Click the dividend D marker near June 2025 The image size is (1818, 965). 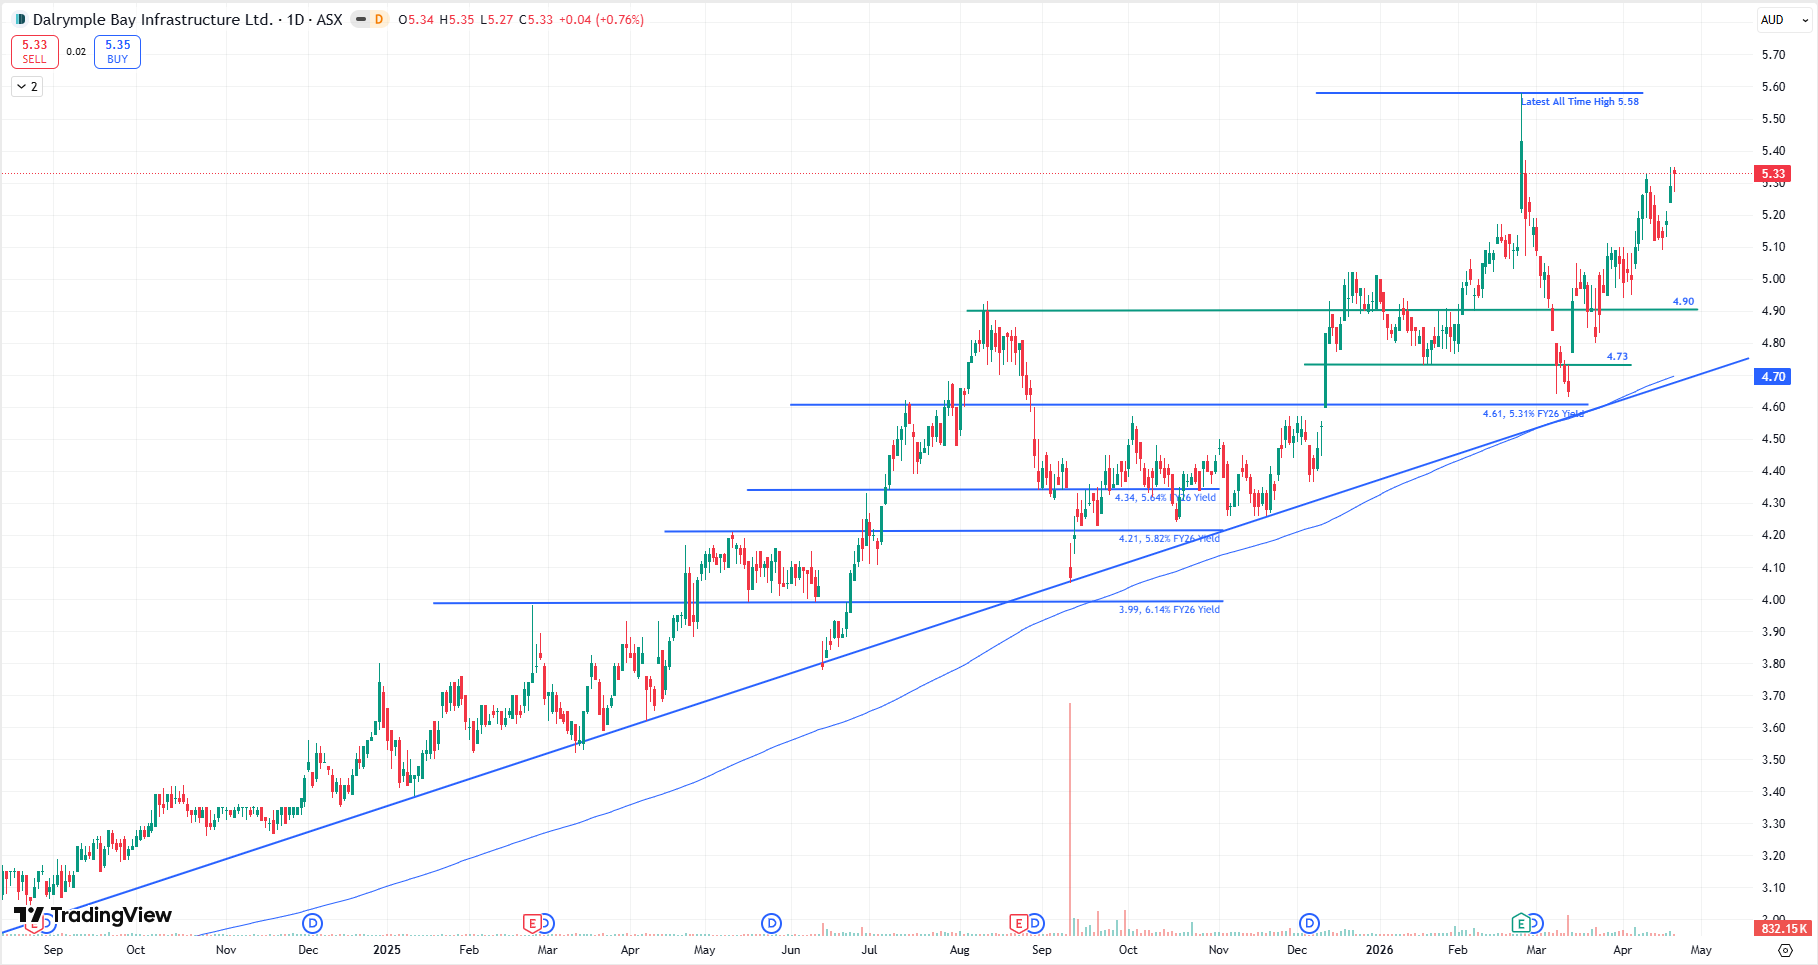[x=771, y=923]
